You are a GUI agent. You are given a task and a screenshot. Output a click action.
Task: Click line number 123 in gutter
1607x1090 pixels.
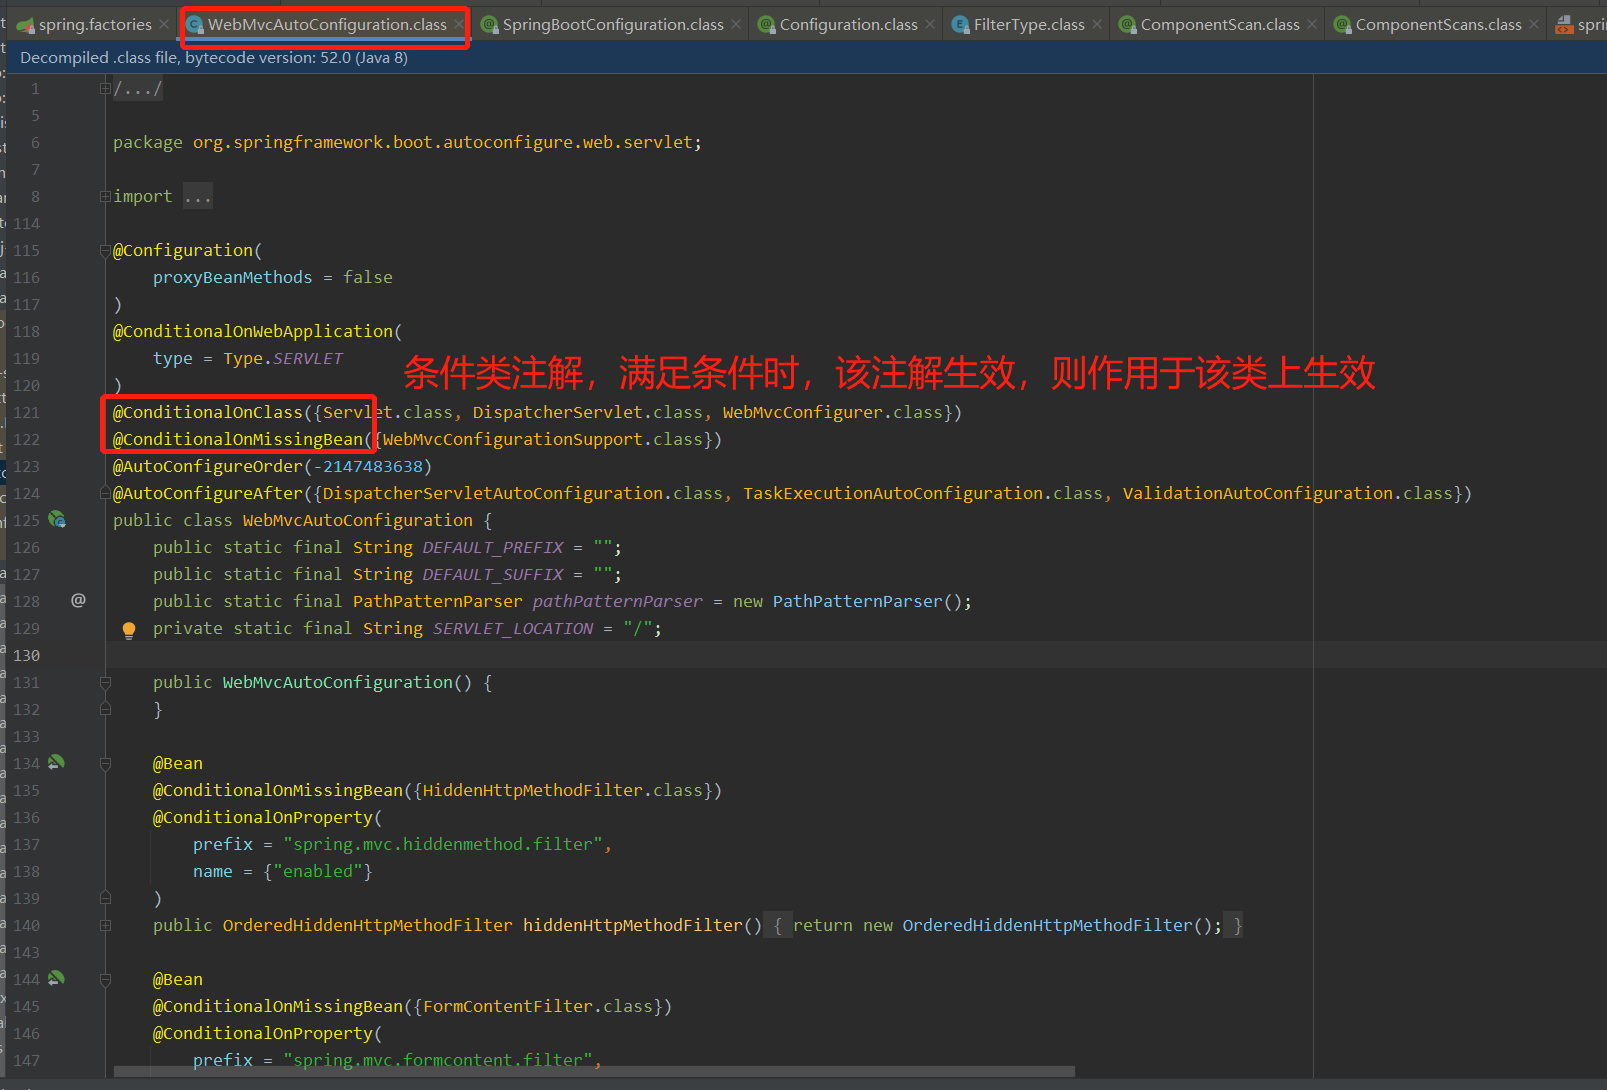pos(26,466)
